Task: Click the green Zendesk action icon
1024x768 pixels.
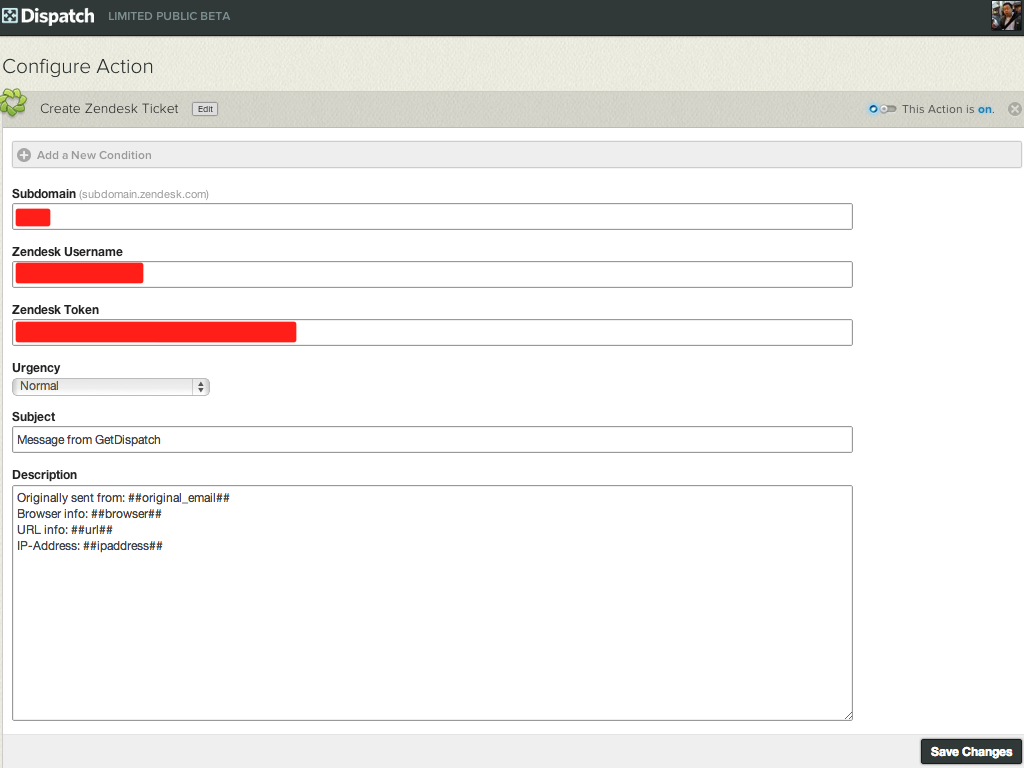Action: pos(14,104)
